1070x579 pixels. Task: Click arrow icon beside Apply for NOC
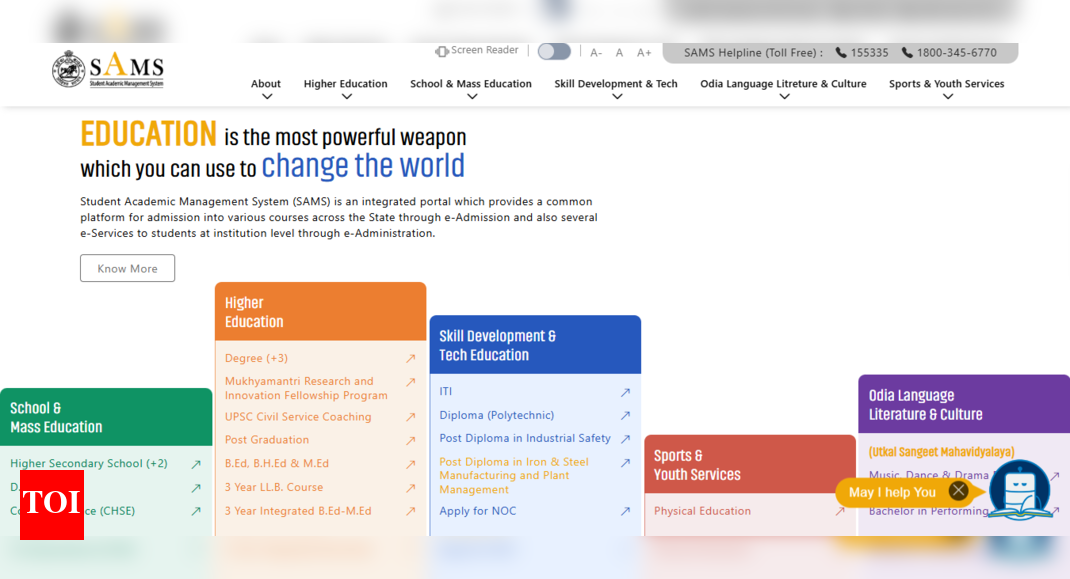[625, 511]
